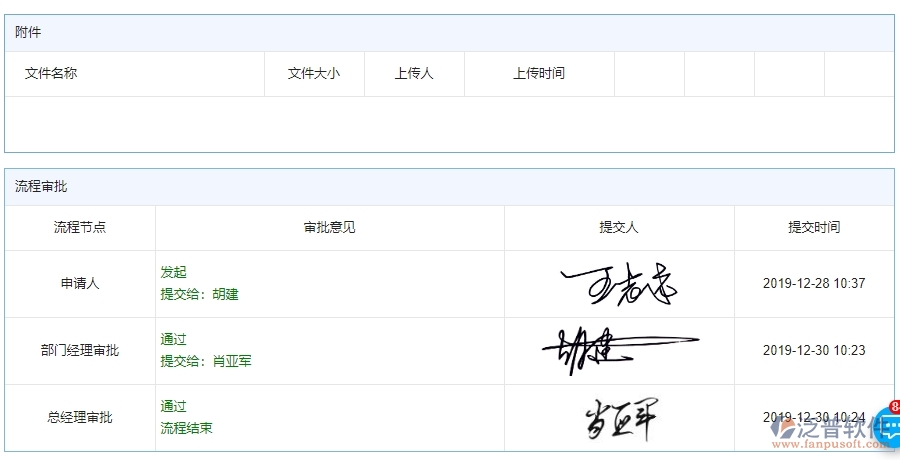The width and height of the screenshot is (900, 460).
Task: Open the chat support bubble icon
Action: pos(889,427)
